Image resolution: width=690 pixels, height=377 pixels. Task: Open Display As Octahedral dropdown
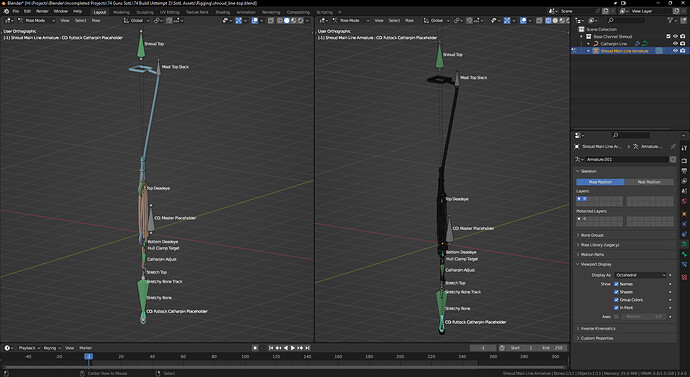(640, 275)
